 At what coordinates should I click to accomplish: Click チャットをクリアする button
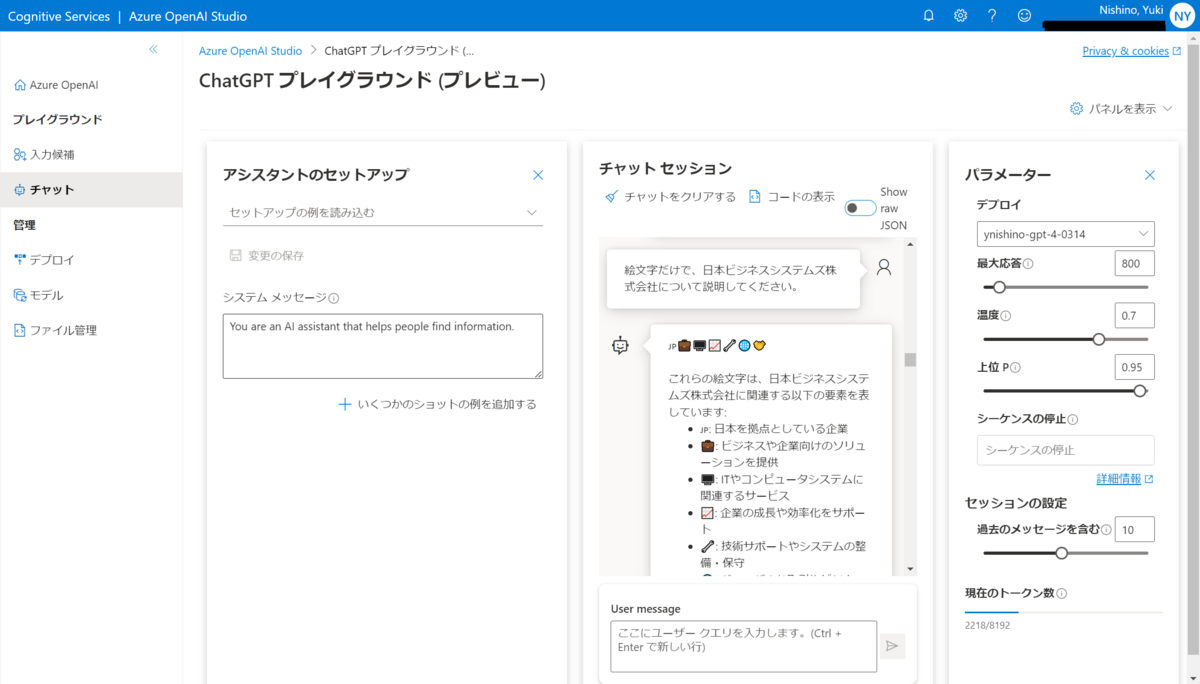coord(671,197)
